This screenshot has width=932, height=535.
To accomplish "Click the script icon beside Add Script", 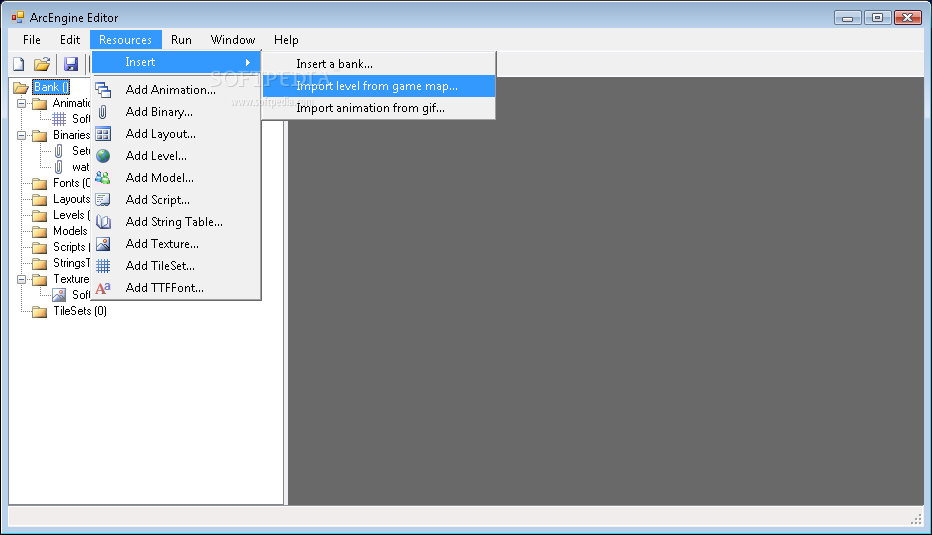I will pyautogui.click(x=103, y=200).
